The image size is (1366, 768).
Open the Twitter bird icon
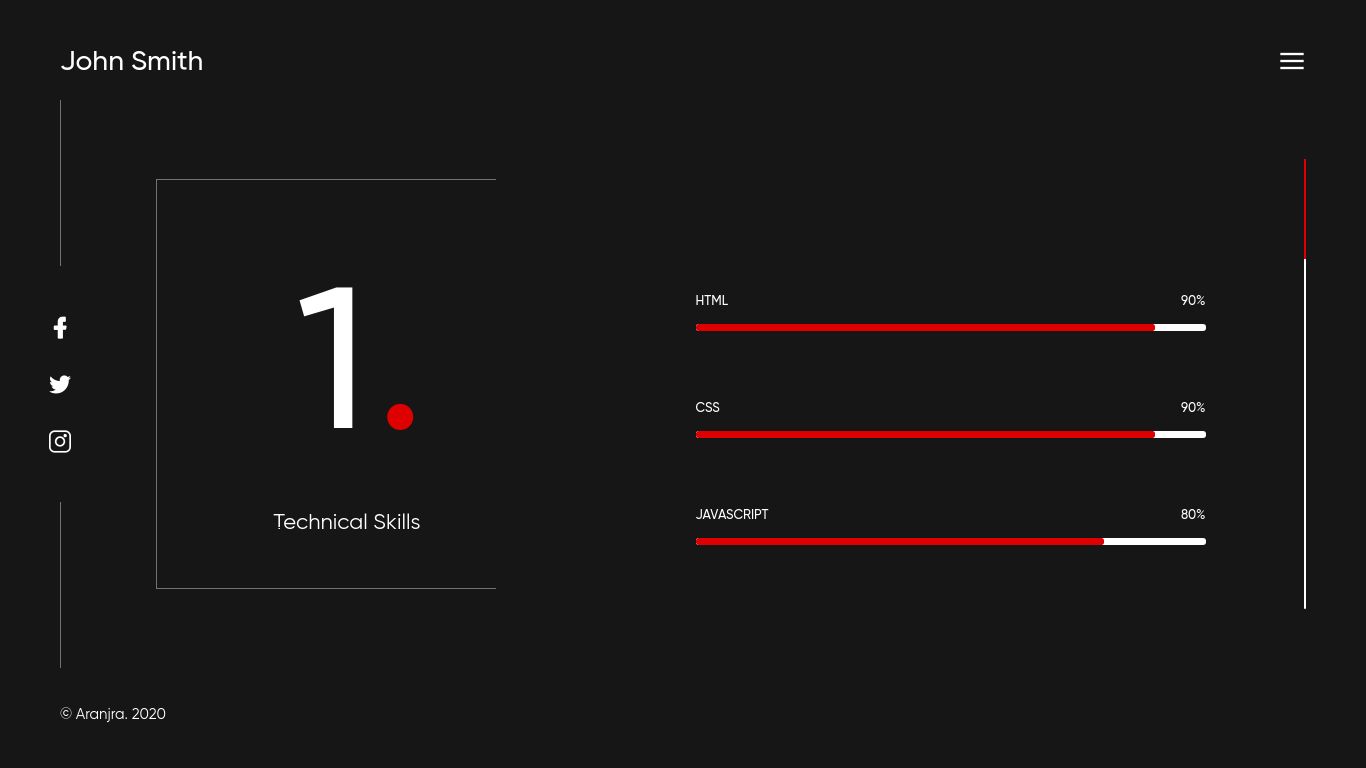point(60,384)
